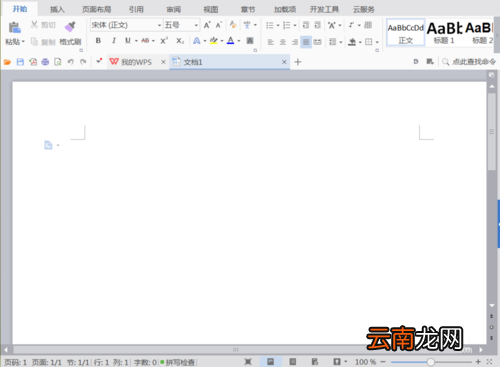Click the bullet list icon
The width and height of the screenshot is (500, 367).
(x=270, y=25)
